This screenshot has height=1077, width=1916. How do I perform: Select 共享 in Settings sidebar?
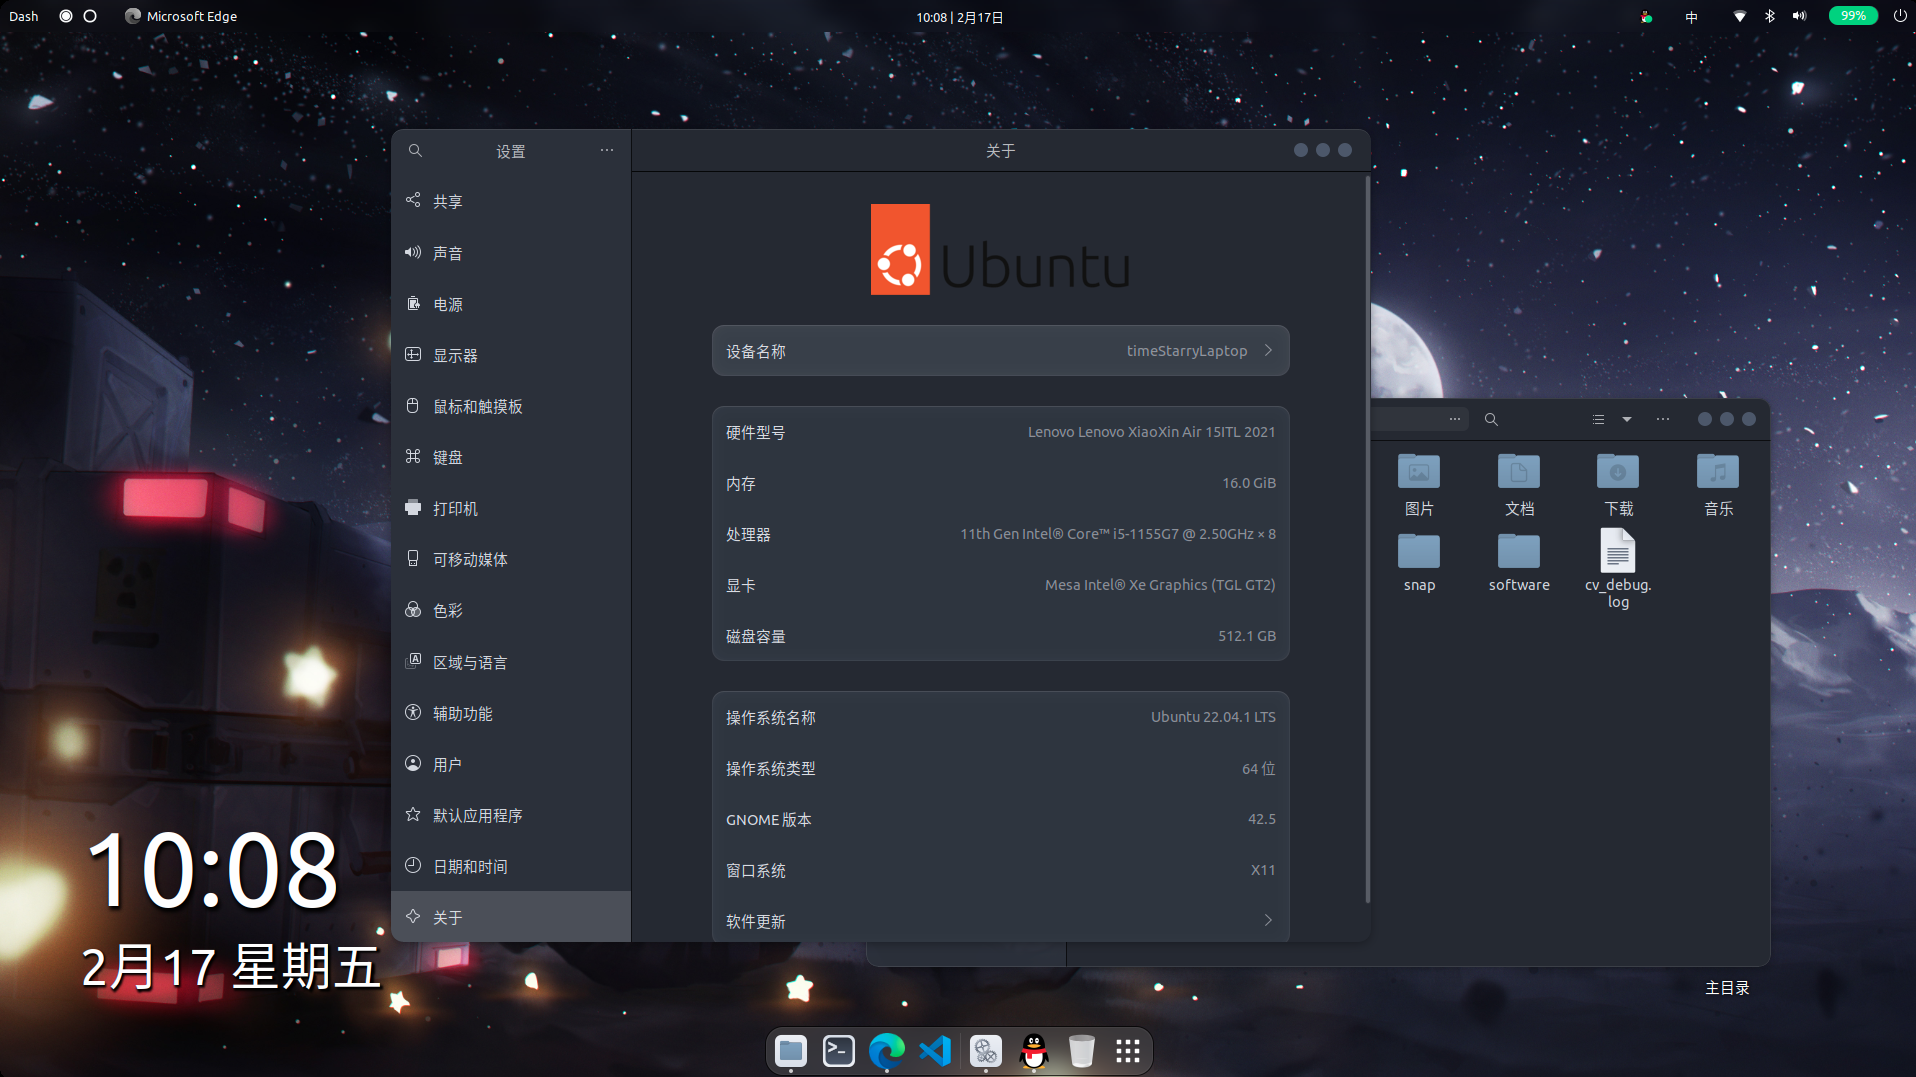click(511, 202)
